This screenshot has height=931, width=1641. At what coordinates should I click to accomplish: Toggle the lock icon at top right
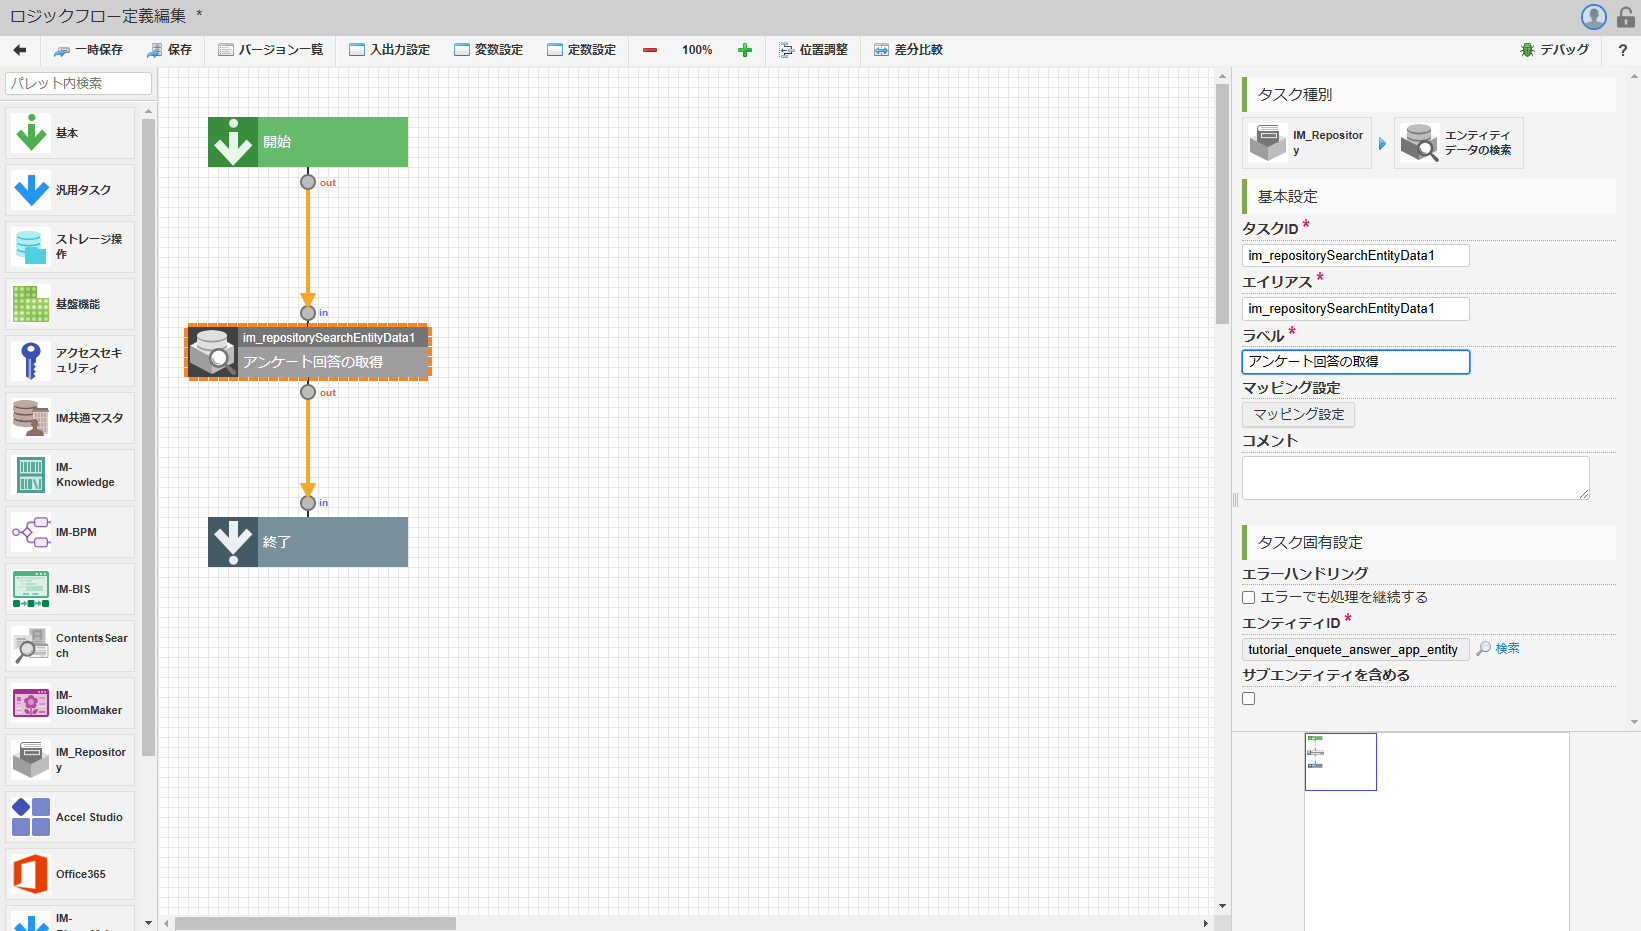point(1624,16)
